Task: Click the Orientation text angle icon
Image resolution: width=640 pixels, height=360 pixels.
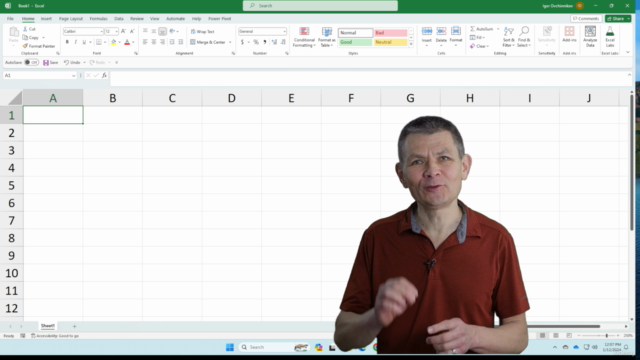Action: tap(172, 31)
